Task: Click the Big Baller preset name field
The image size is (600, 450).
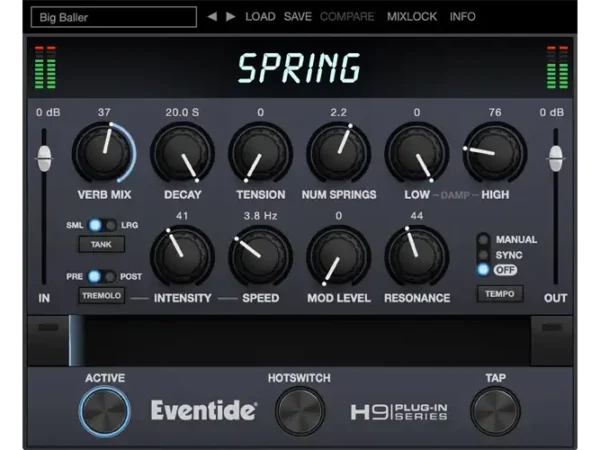Action: [114, 17]
